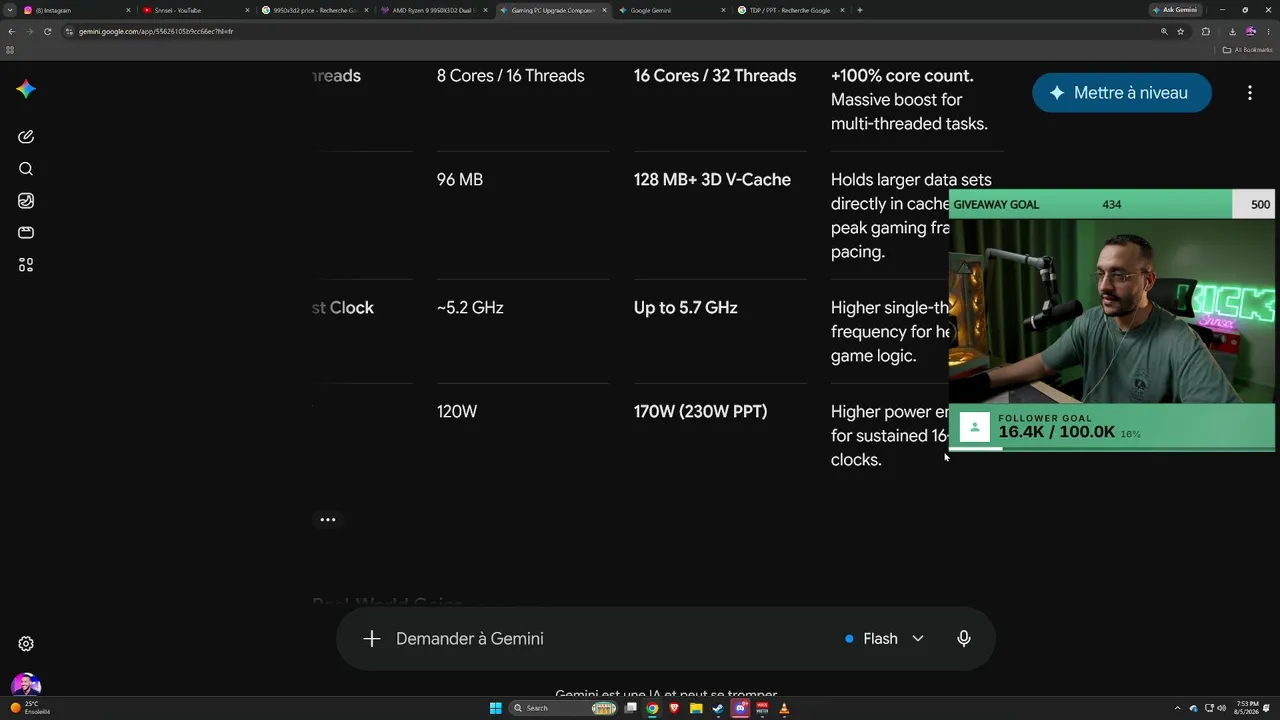Click the '120W' power cell
Screen dimensions: 1280x720
pos(457,412)
